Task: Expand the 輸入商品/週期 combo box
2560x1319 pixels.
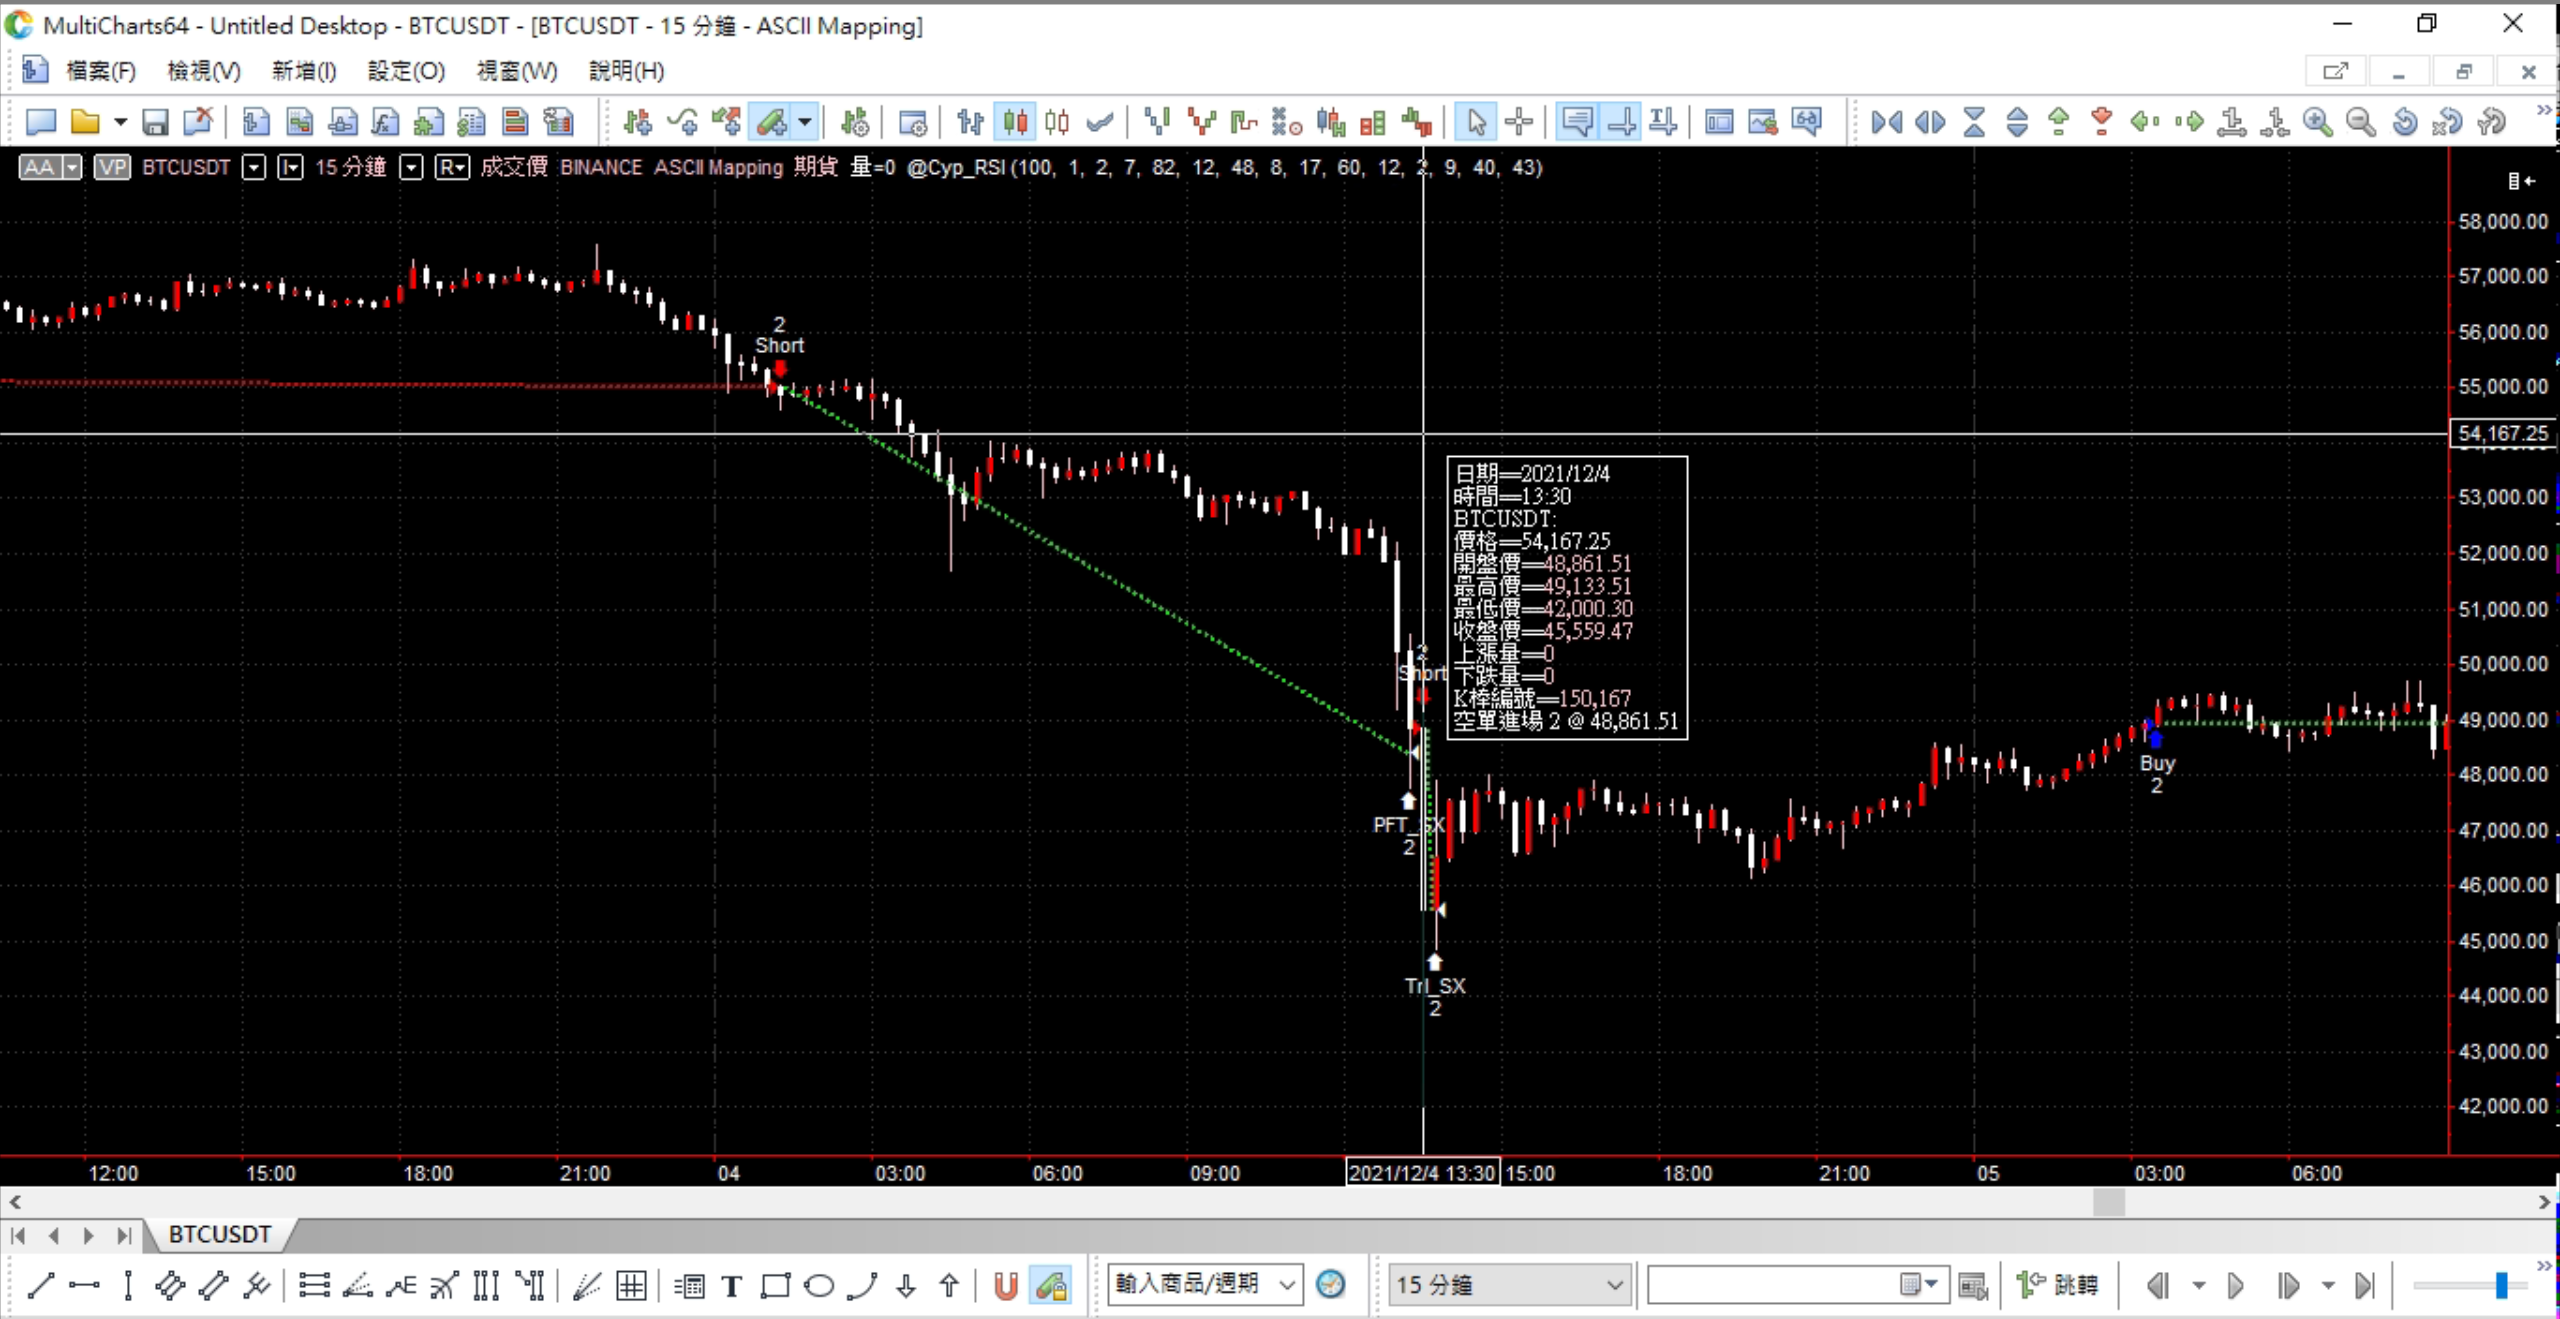Action: [1287, 1284]
